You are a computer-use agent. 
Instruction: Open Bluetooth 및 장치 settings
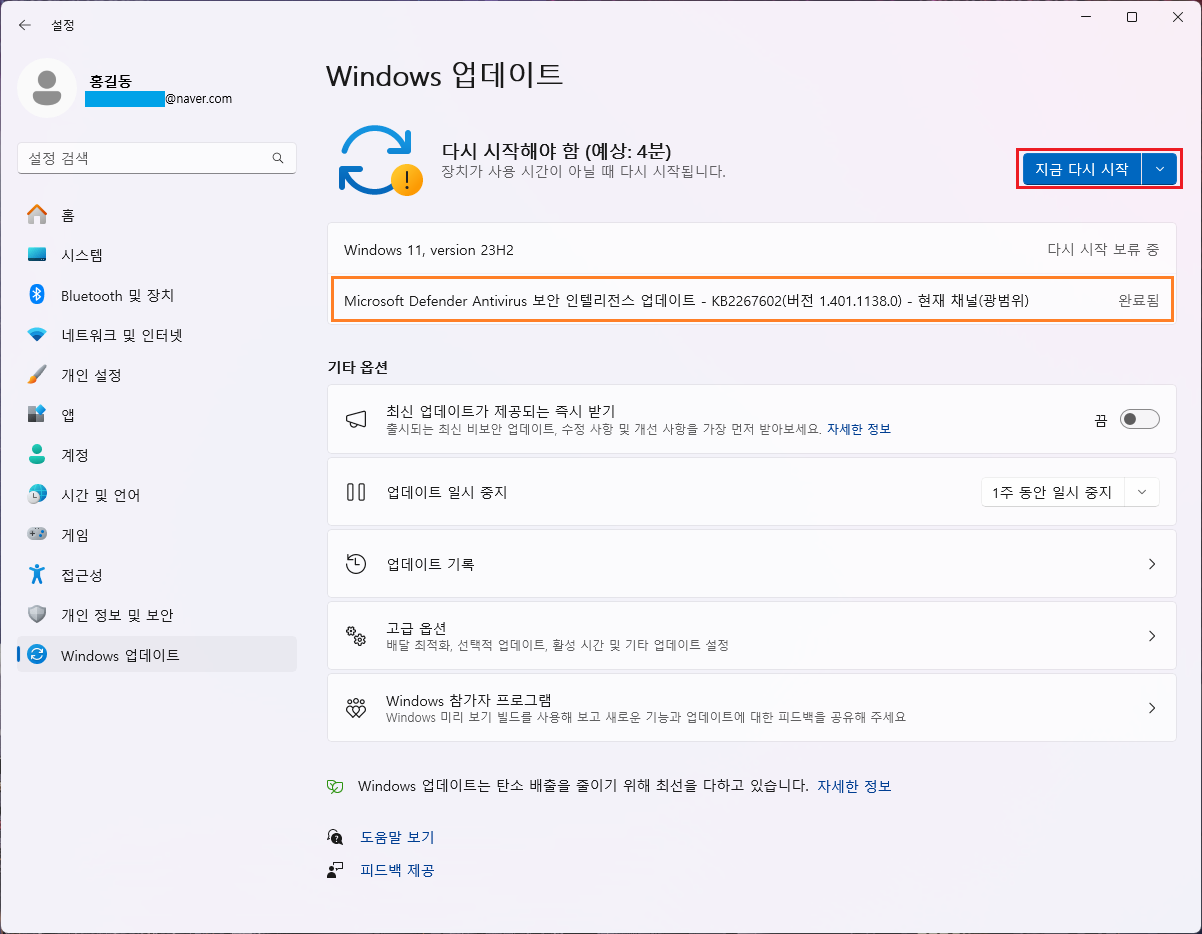click(x=157, y=295)
